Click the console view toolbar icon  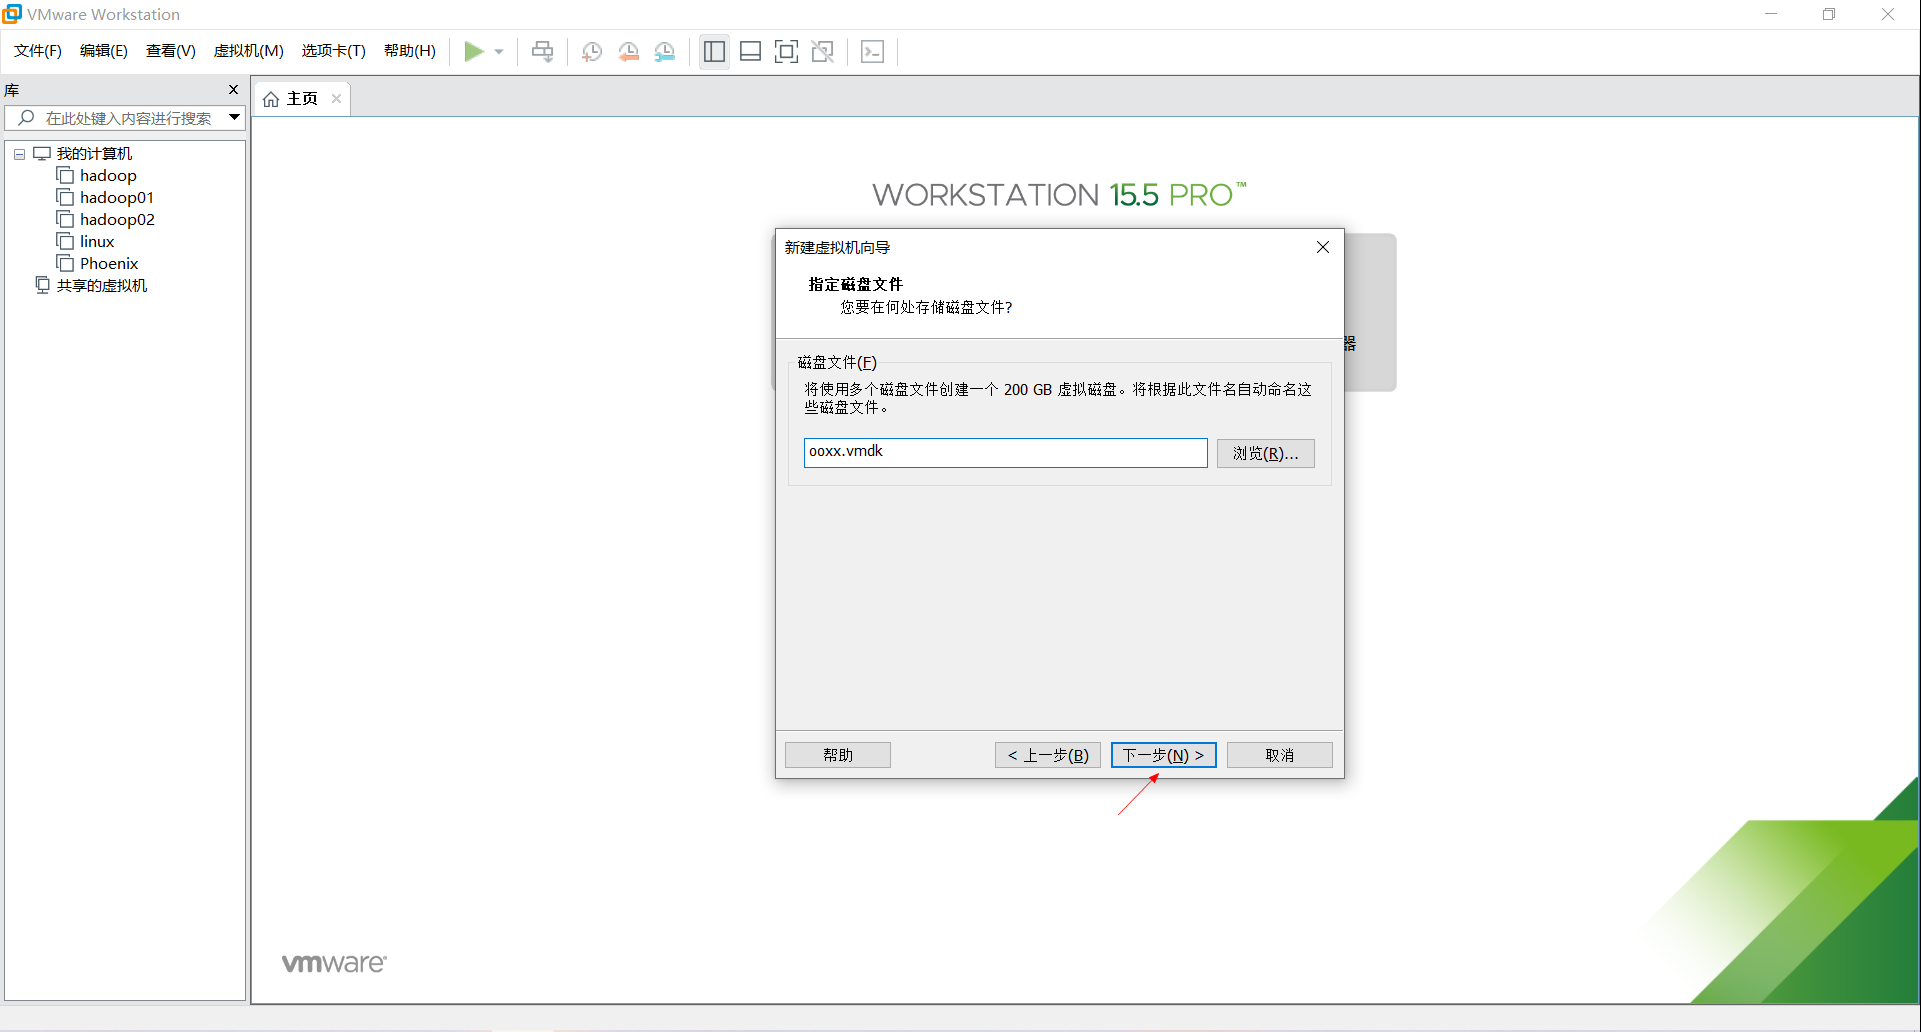coord(872,51)
